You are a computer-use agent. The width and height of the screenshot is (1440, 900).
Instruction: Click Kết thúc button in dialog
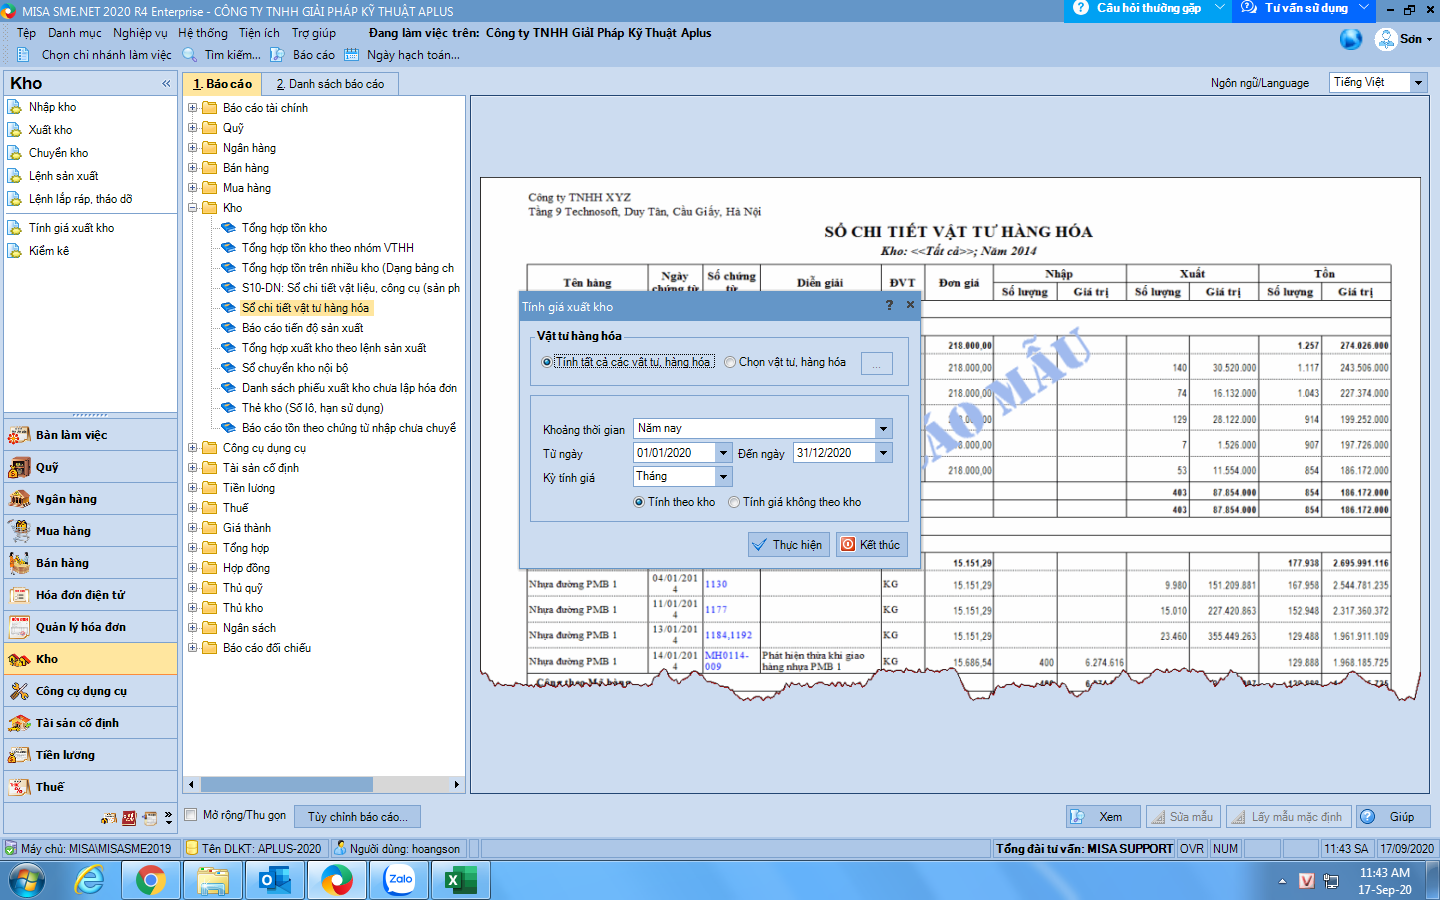(872, 544)
